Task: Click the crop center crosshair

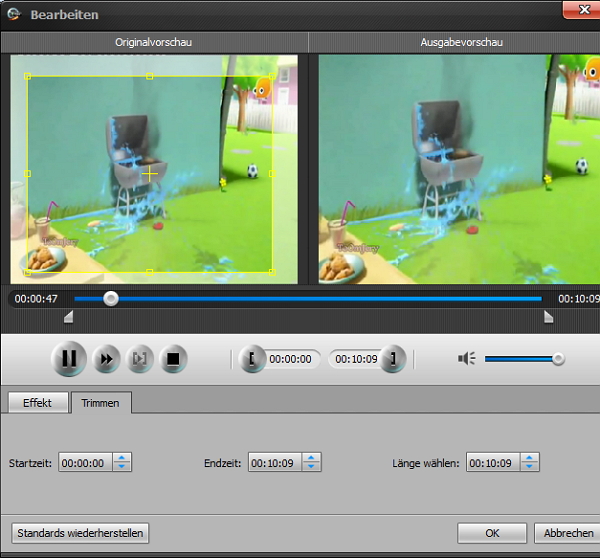Action: tap(150, 174)
